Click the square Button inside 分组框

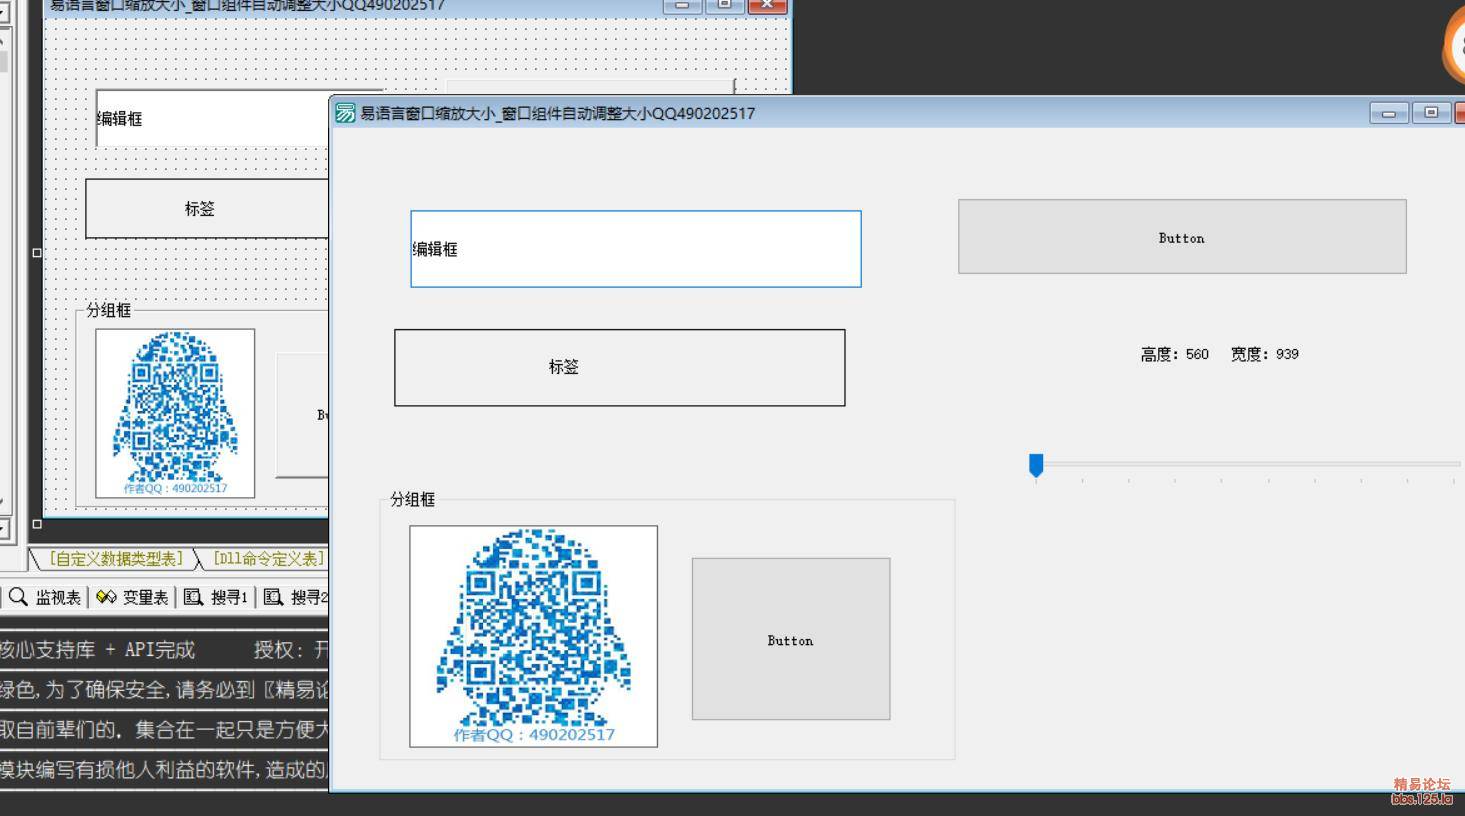[791, 639]
